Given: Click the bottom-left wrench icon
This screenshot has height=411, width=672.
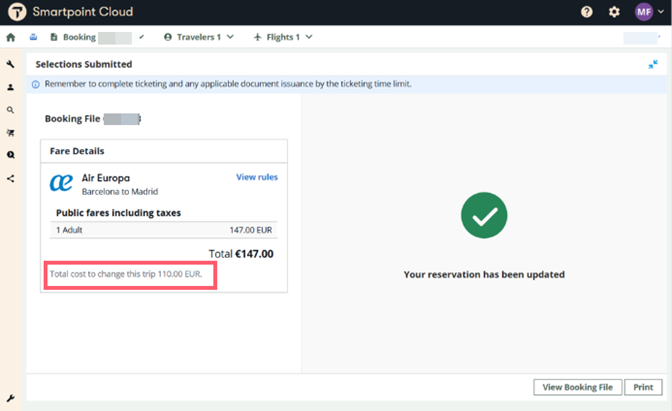Looking at the screenshot, I should 11,398.
